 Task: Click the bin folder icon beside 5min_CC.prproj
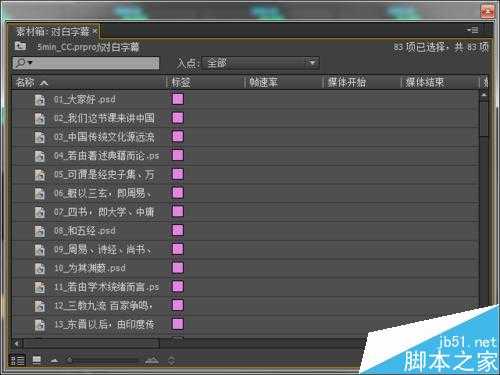click(20, 46)
